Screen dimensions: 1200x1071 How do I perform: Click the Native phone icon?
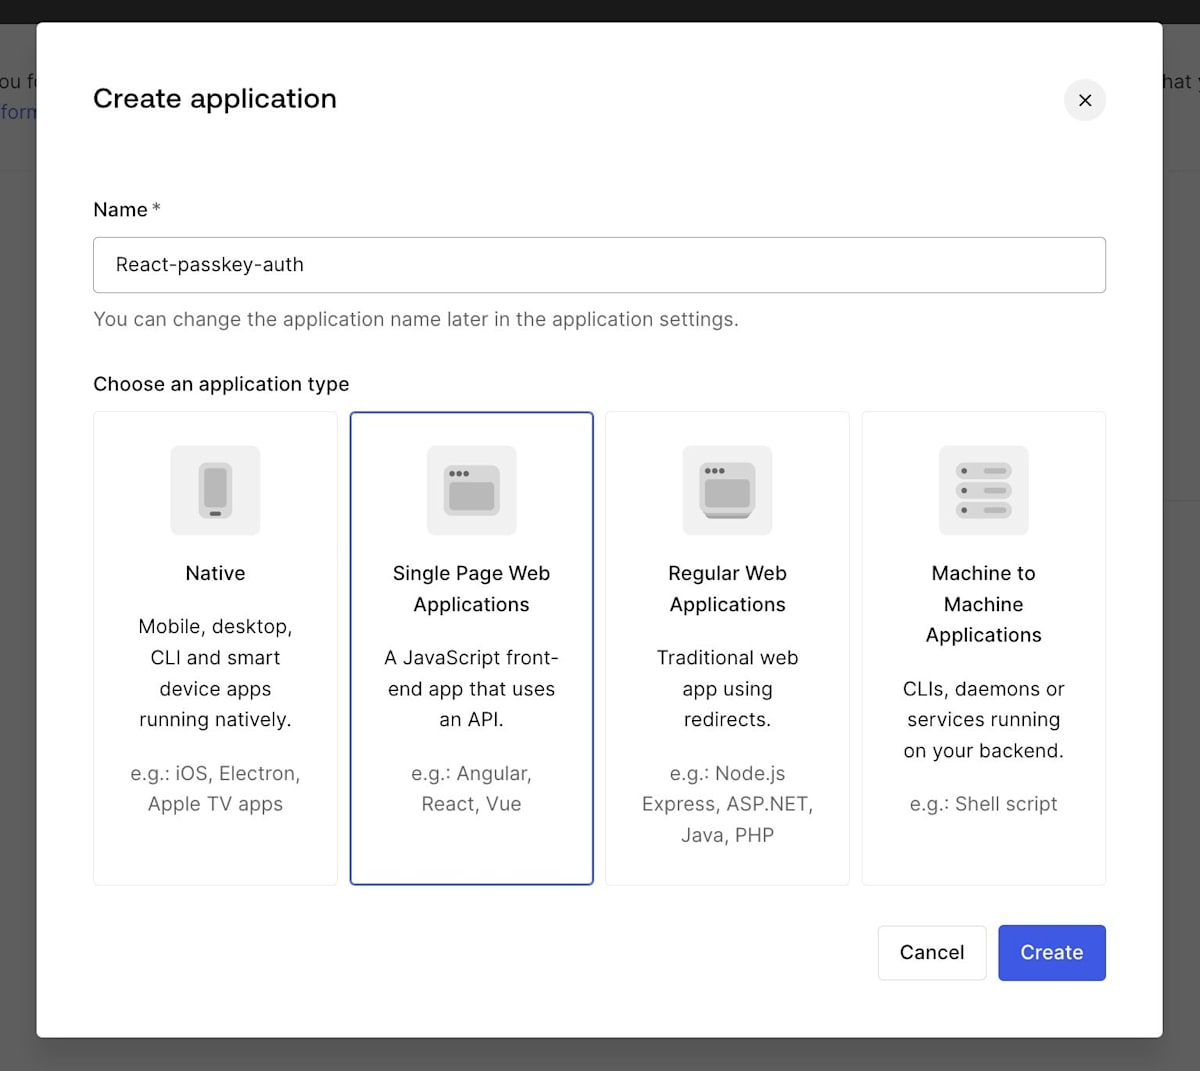[x=215, y=490]
